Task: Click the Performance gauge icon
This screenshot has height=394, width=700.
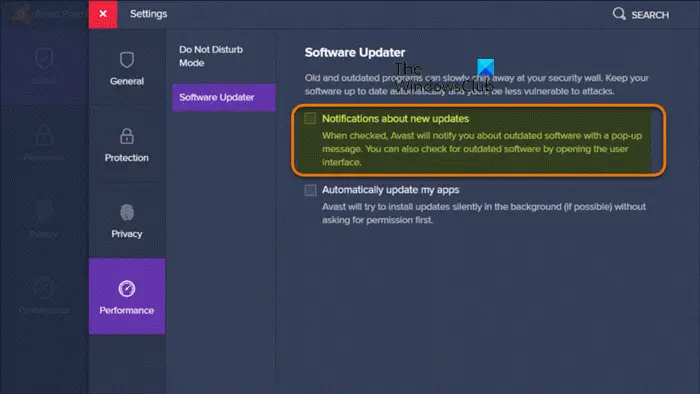Action: click(127, 289)
